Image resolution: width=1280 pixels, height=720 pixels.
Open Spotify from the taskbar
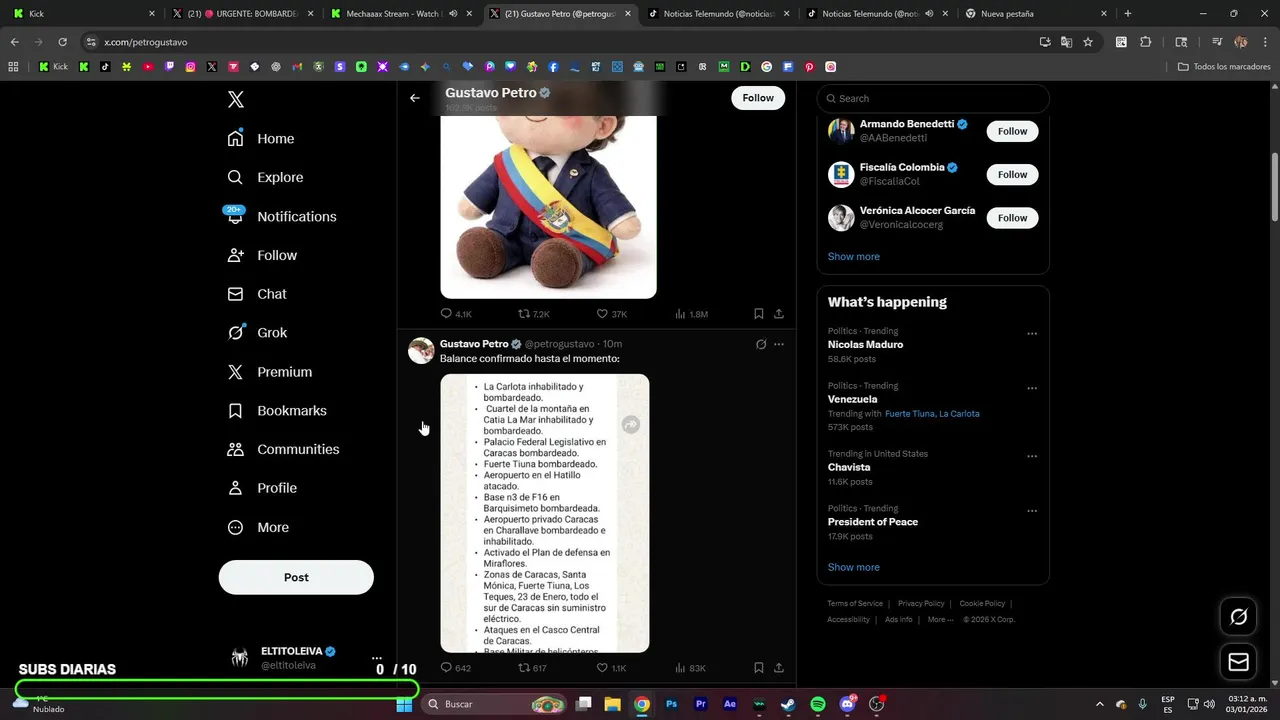[817, 704]
